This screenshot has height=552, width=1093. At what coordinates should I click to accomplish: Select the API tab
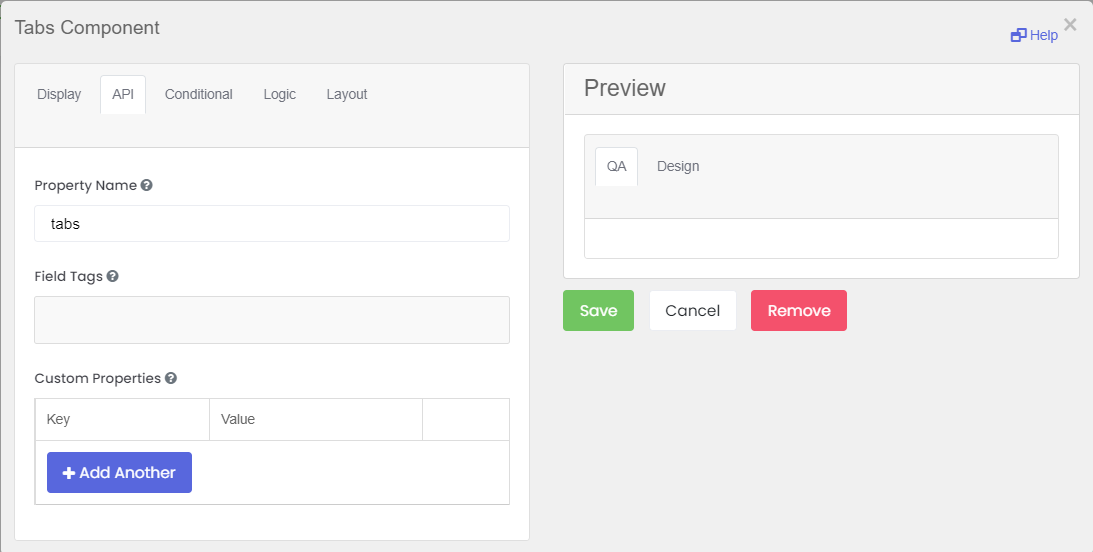pos(123,94)
